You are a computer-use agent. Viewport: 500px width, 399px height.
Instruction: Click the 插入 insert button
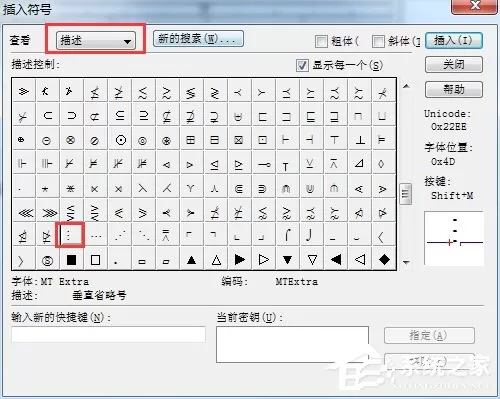tap(454, 41)
